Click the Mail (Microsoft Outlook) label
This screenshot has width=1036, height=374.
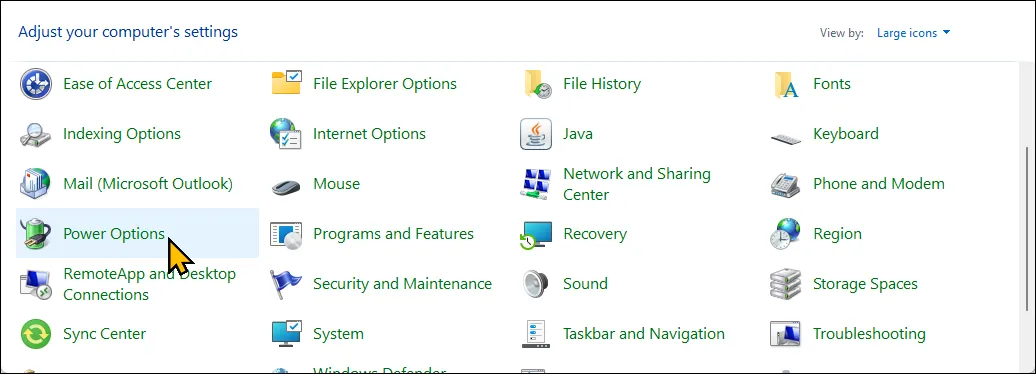tap(148, 184)
